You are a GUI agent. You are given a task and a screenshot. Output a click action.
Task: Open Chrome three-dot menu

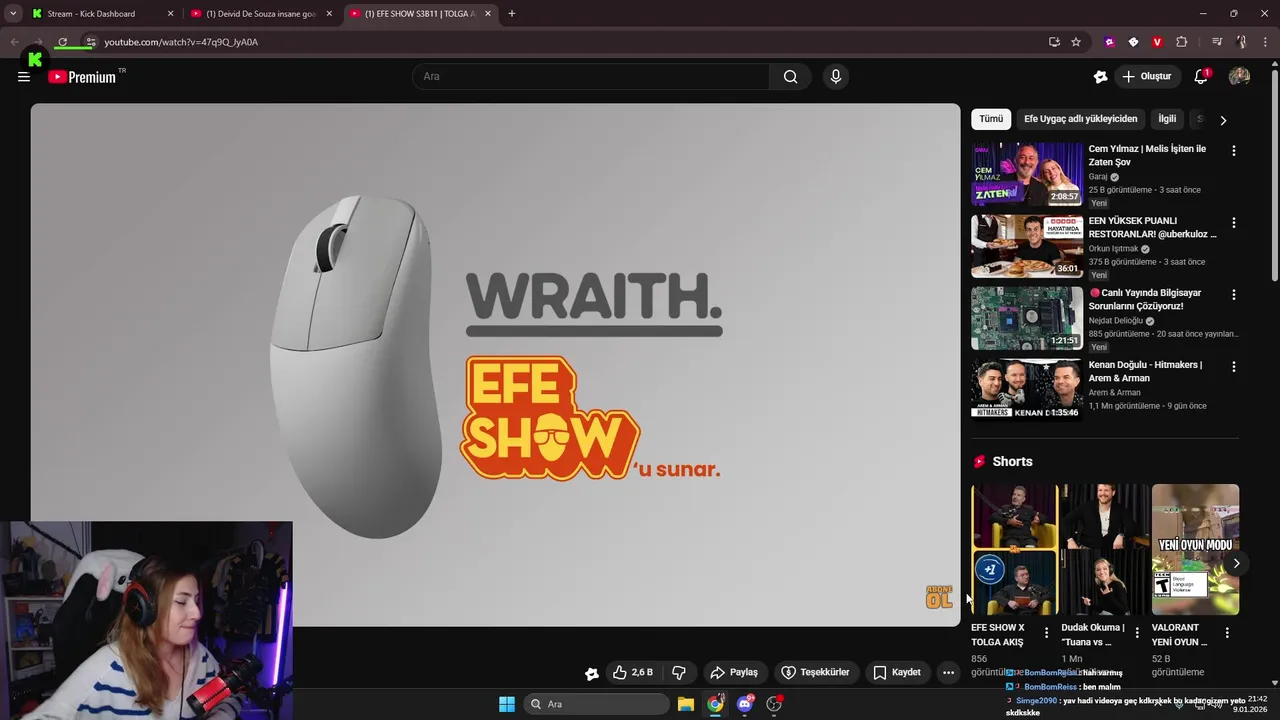[1265, 42]
